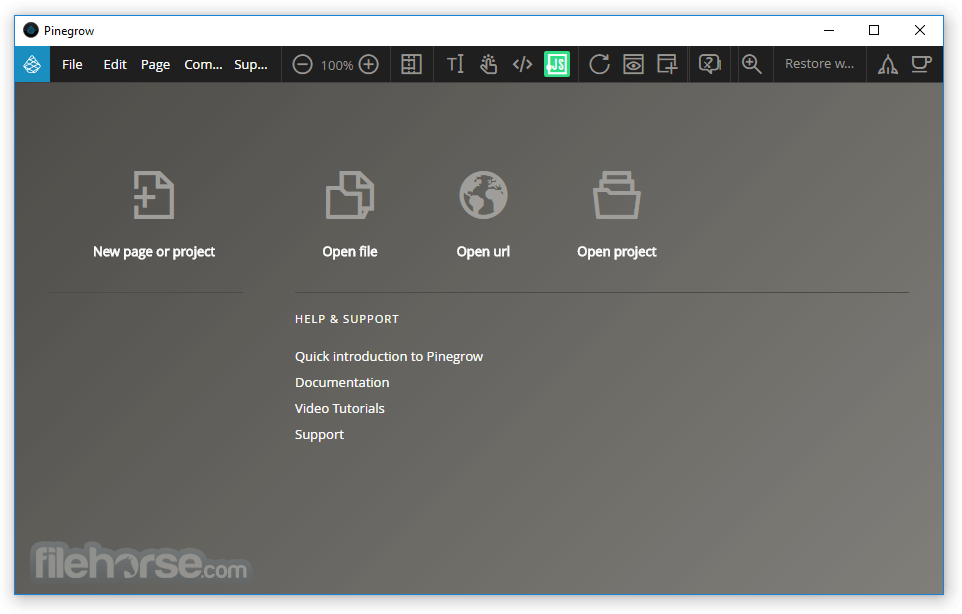Open Quick introduction to Pinegrow link
This screenshot has width=962, height=614.
coord(388,356)
